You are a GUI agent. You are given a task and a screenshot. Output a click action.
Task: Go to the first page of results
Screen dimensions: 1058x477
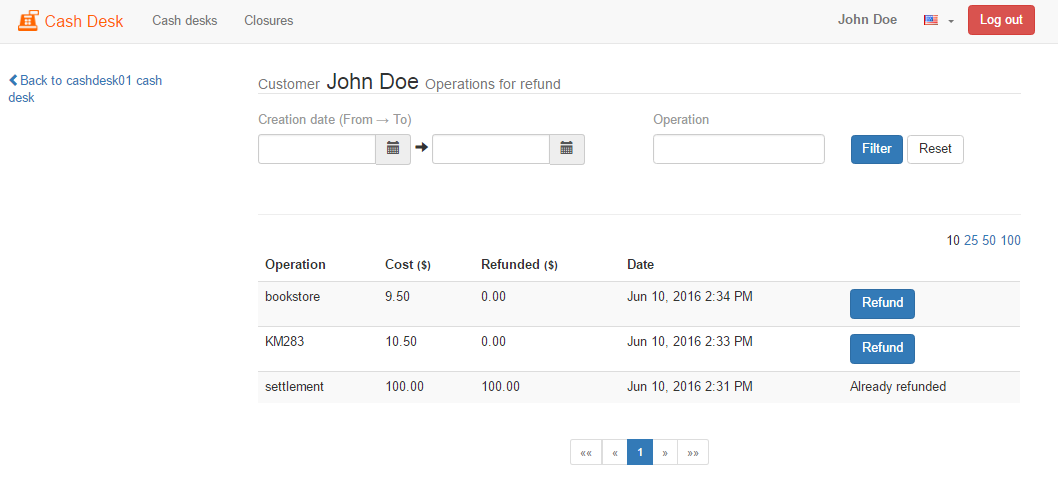[x=586, y=452]
